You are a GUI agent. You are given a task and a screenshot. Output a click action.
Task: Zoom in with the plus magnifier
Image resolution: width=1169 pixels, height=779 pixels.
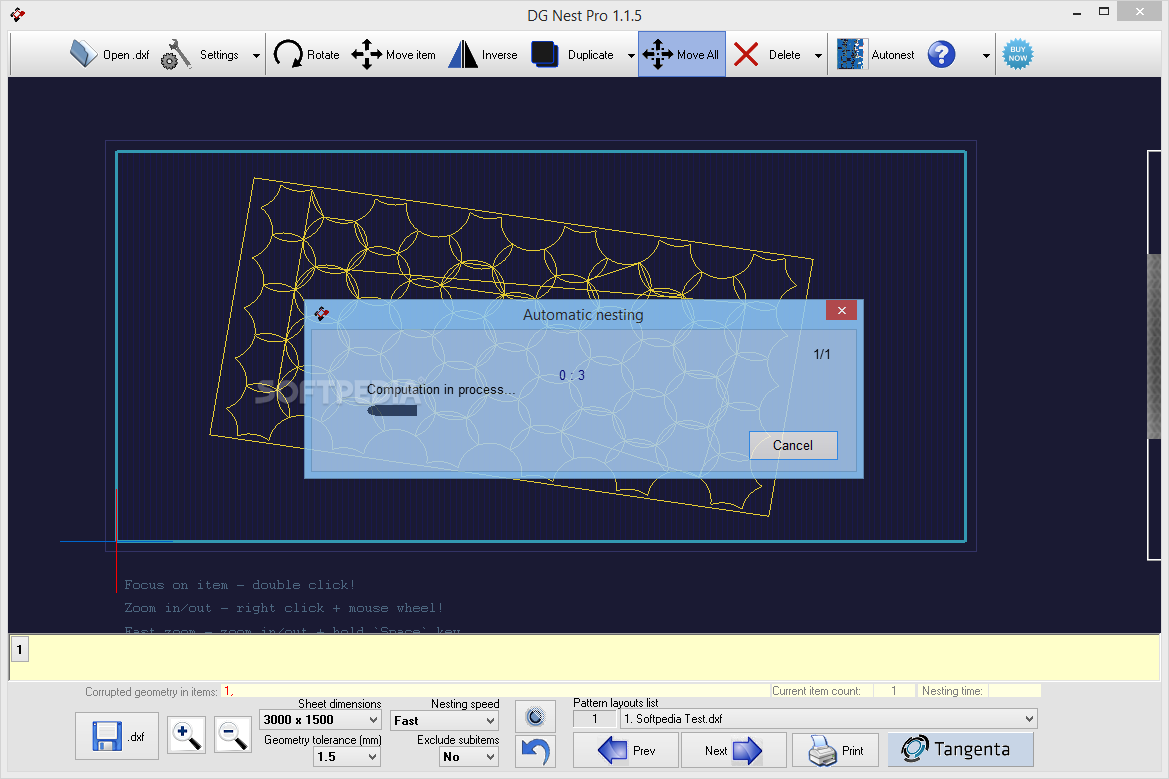(x=186, y=735)
